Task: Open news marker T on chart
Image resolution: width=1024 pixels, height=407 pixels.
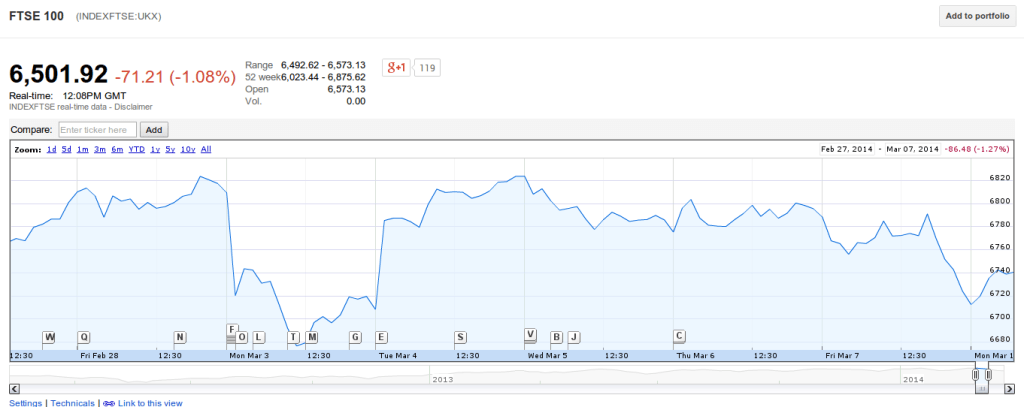Action: click(x=293, y=337)
